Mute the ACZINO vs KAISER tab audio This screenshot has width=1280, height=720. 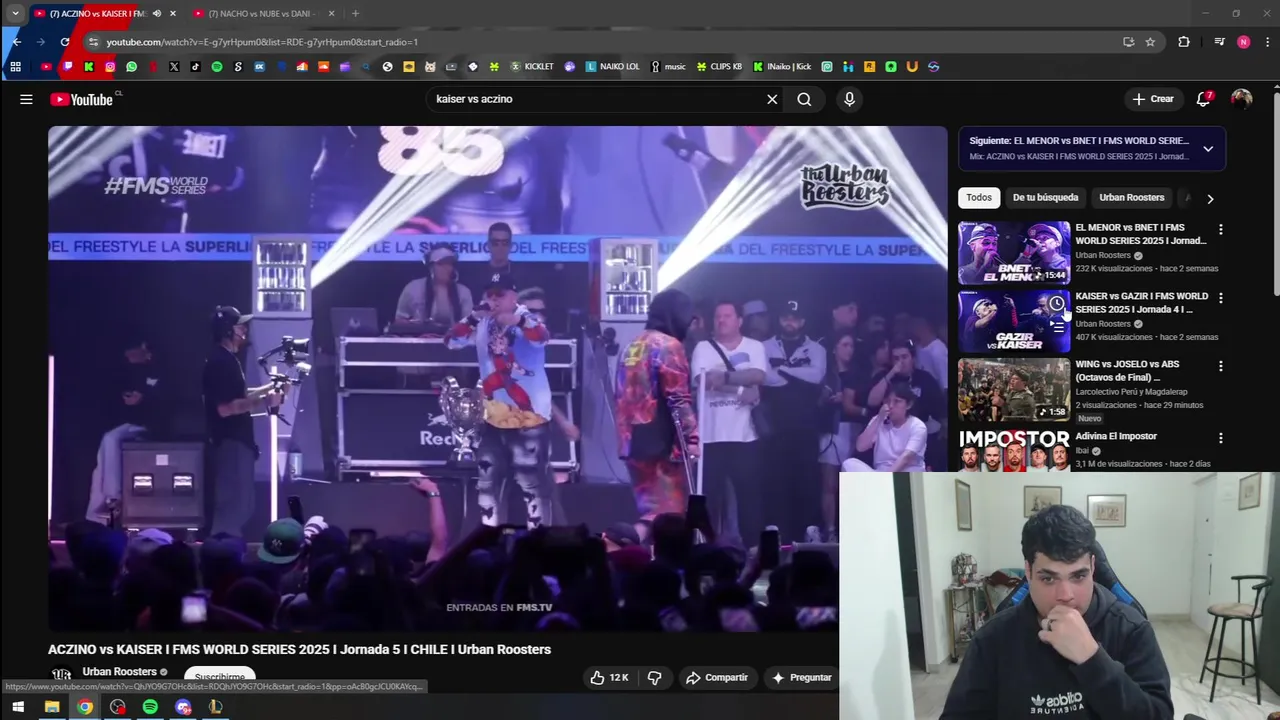(156, 13)
